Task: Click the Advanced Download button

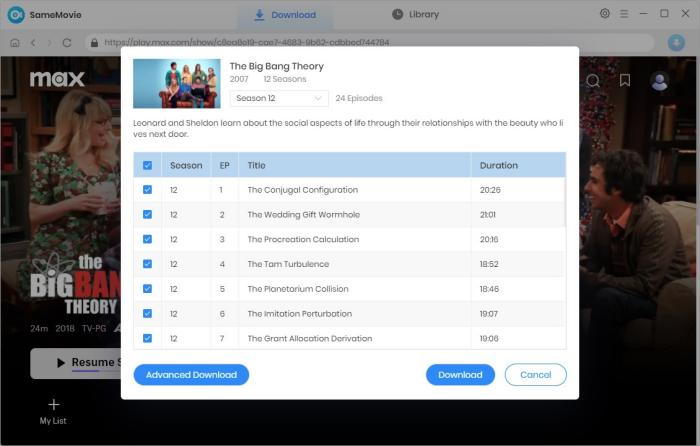Action: point(191,375)
